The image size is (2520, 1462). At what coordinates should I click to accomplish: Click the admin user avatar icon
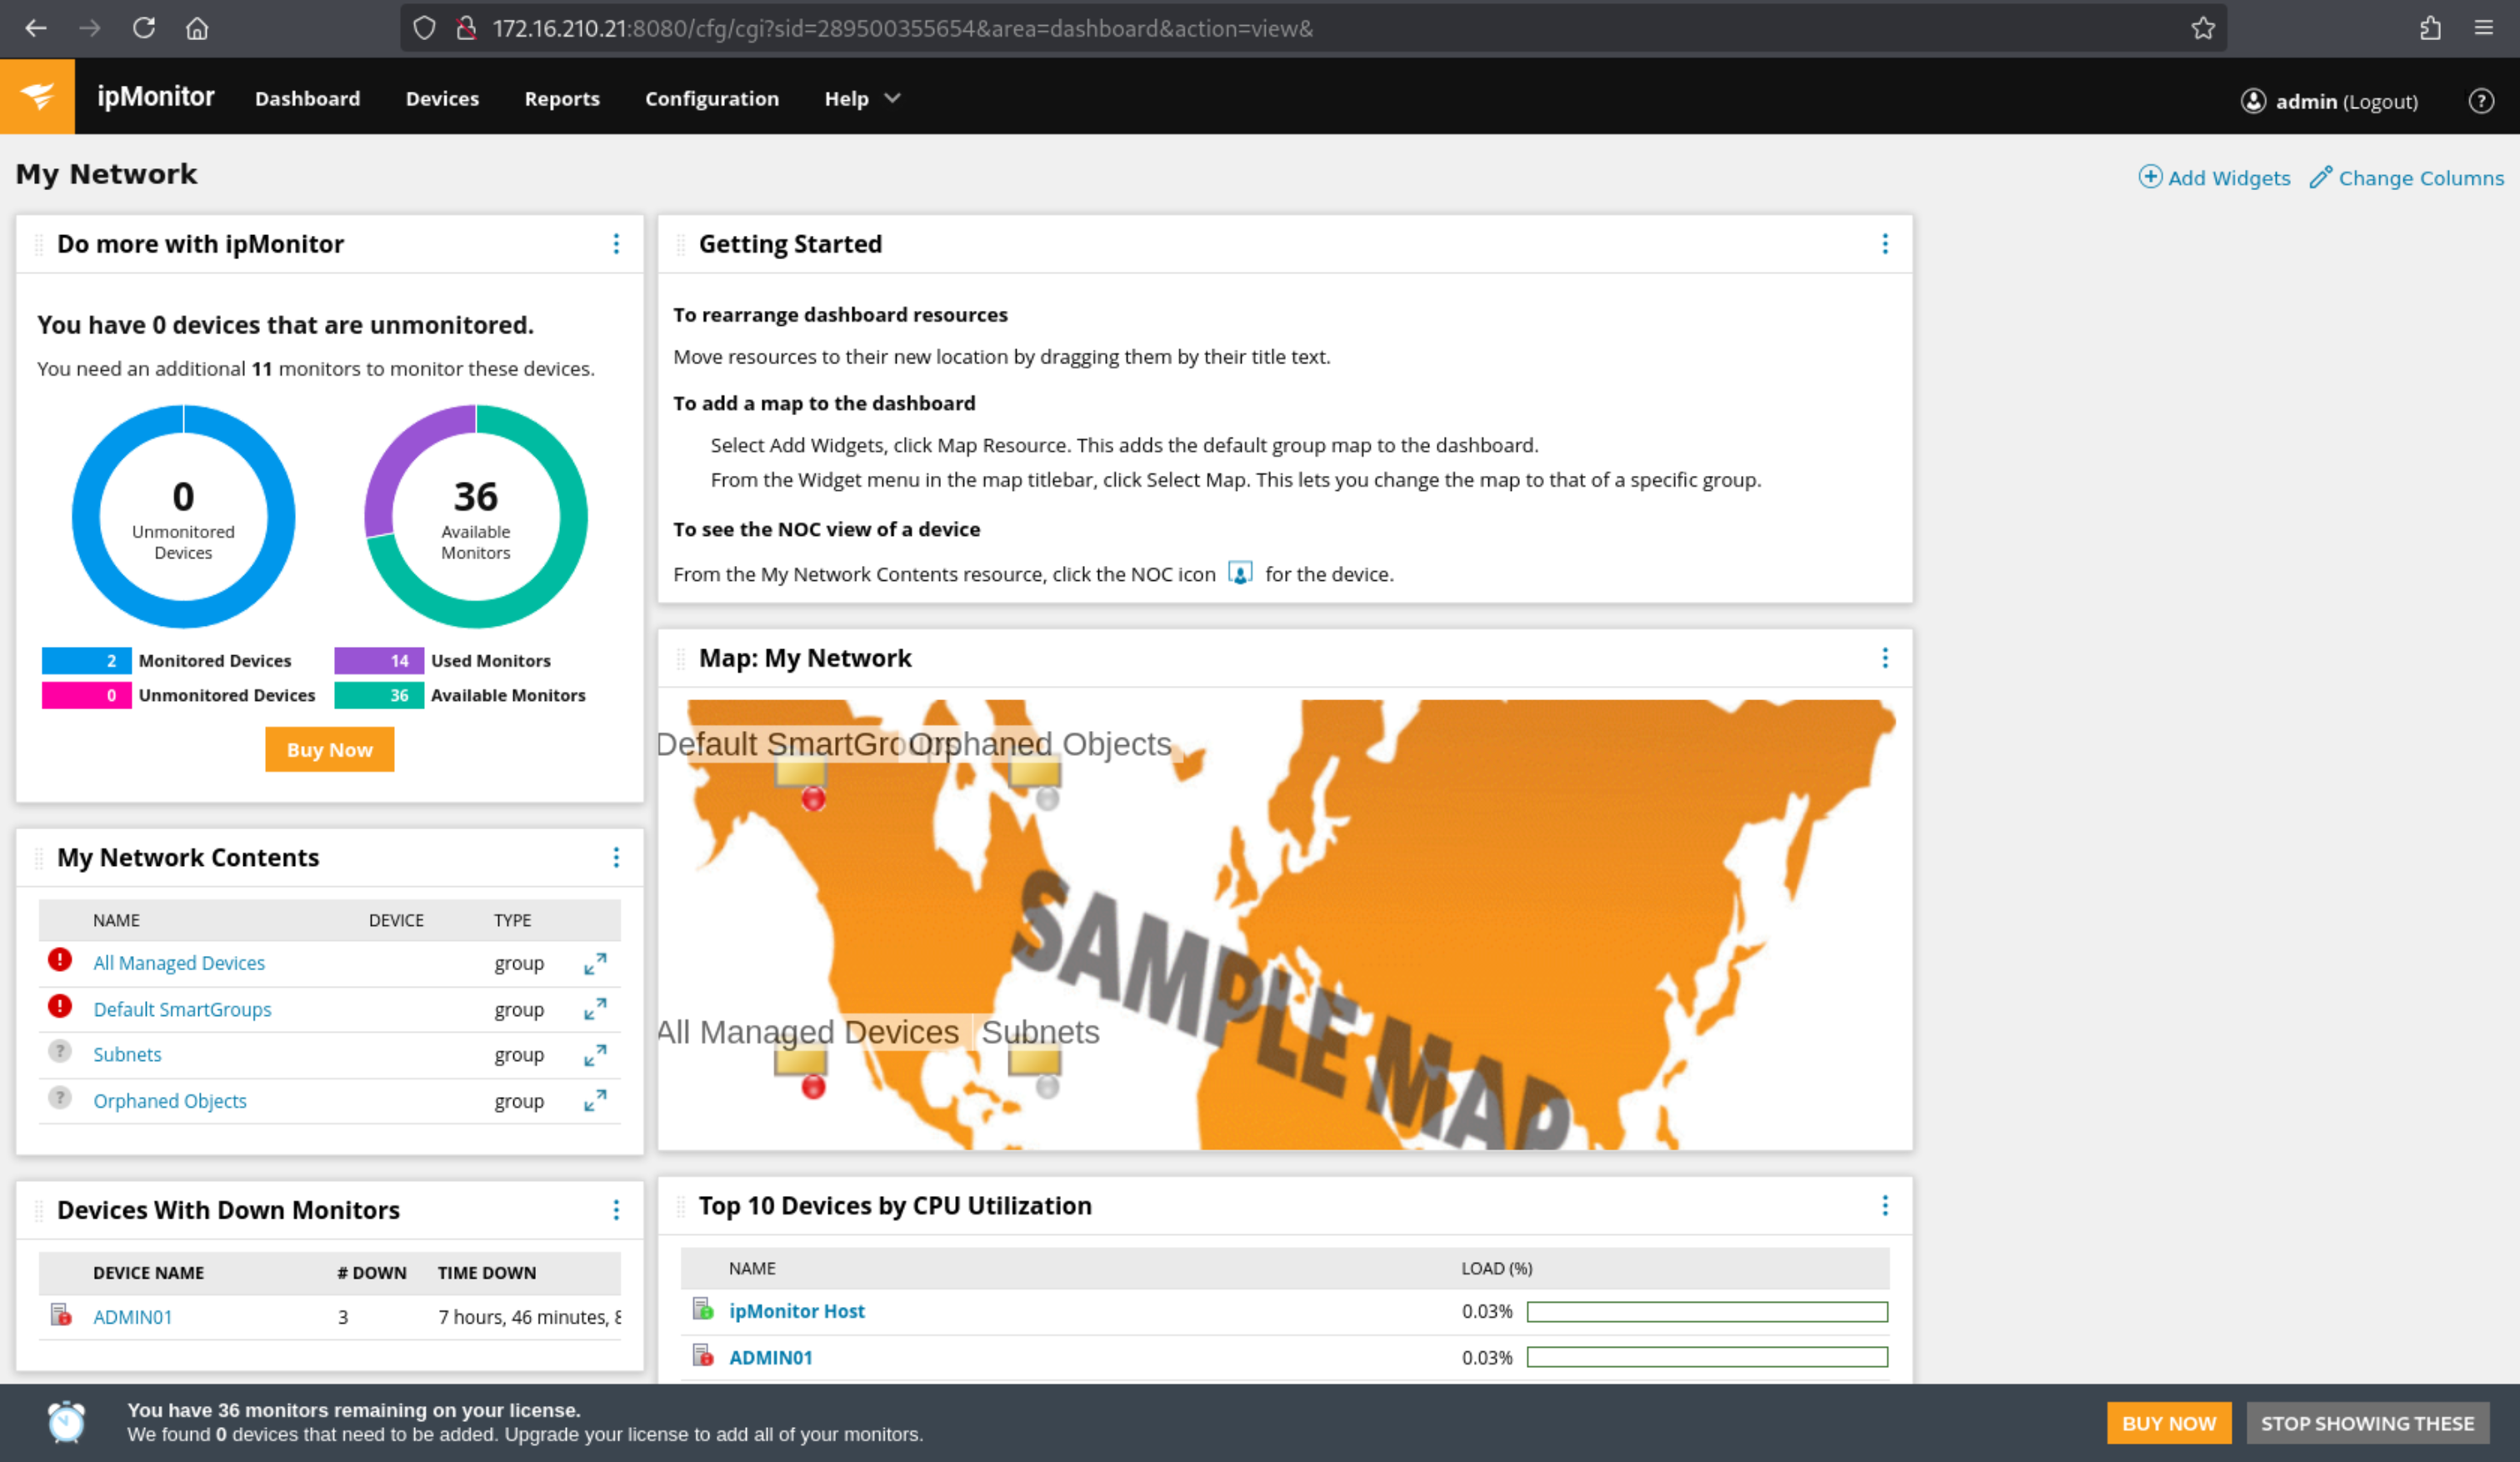pyautogui.click(x=2253, y=101)
